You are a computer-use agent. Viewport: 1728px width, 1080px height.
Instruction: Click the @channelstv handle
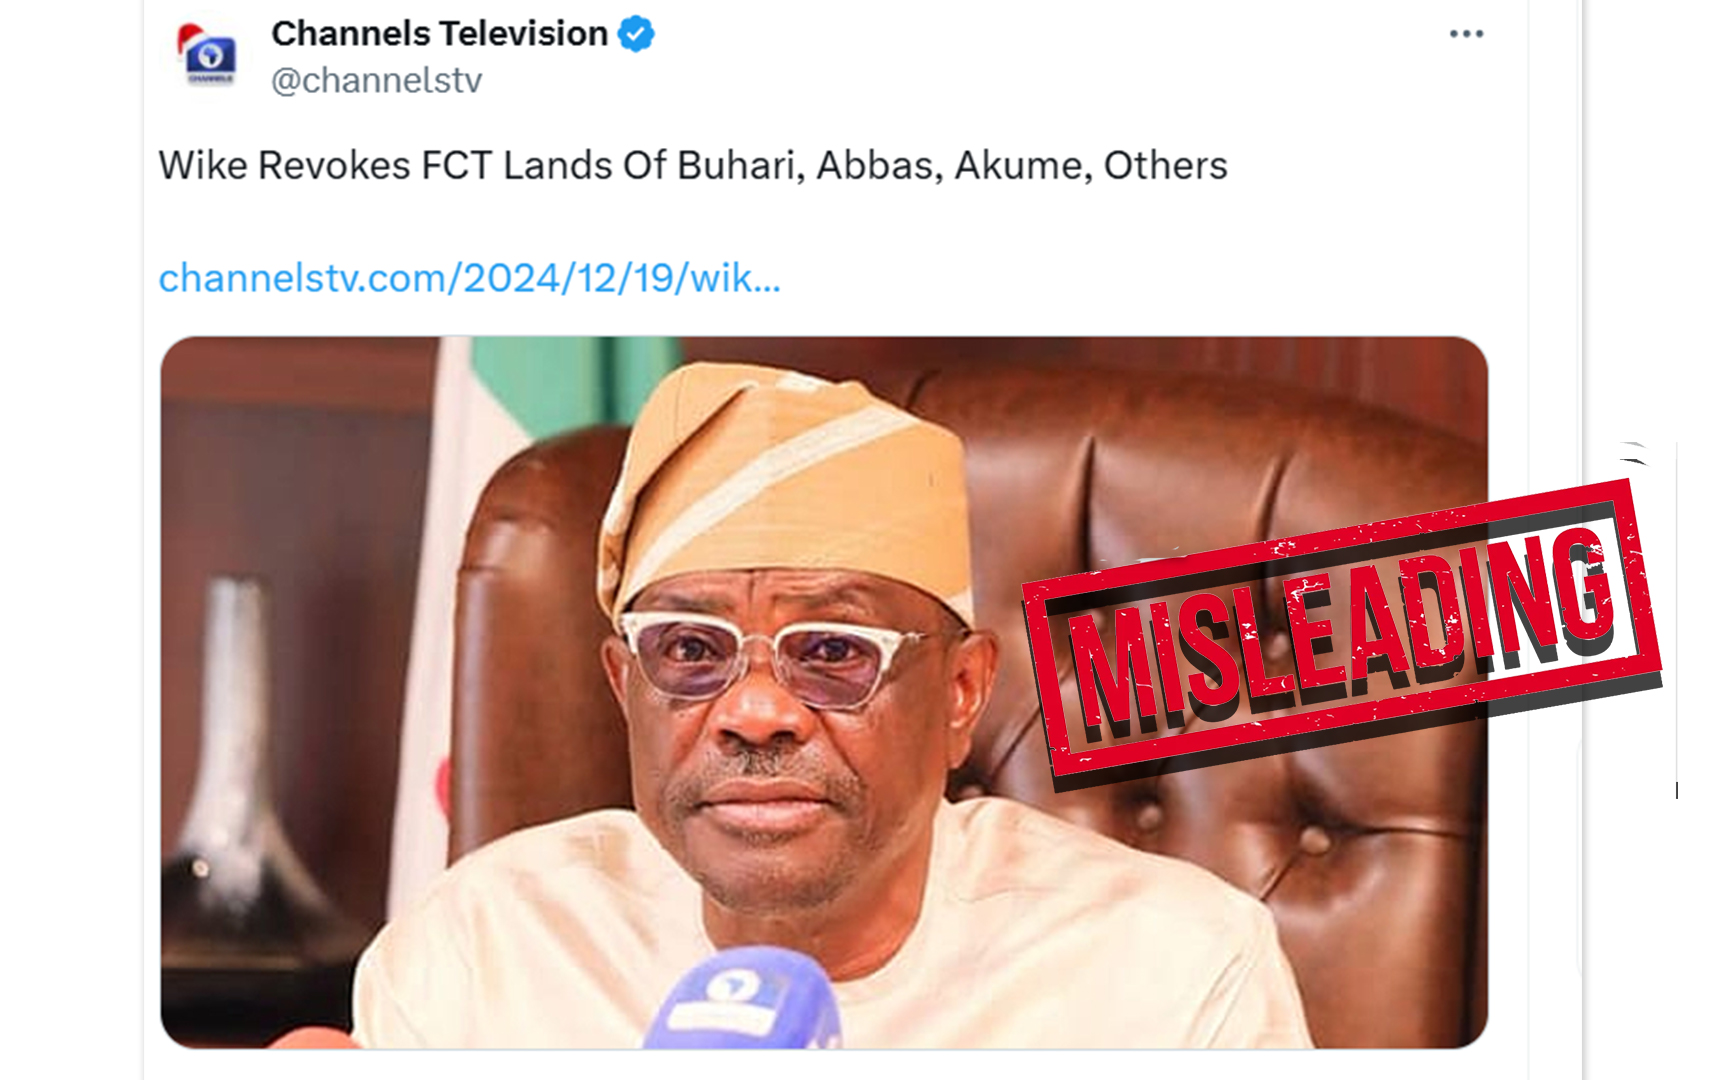point(376,80)
